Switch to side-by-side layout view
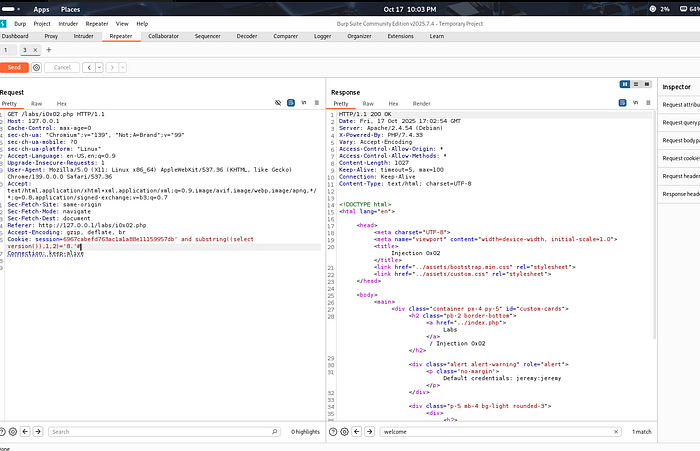The height and width of the screenshot is (451, 700). point(625,84)
